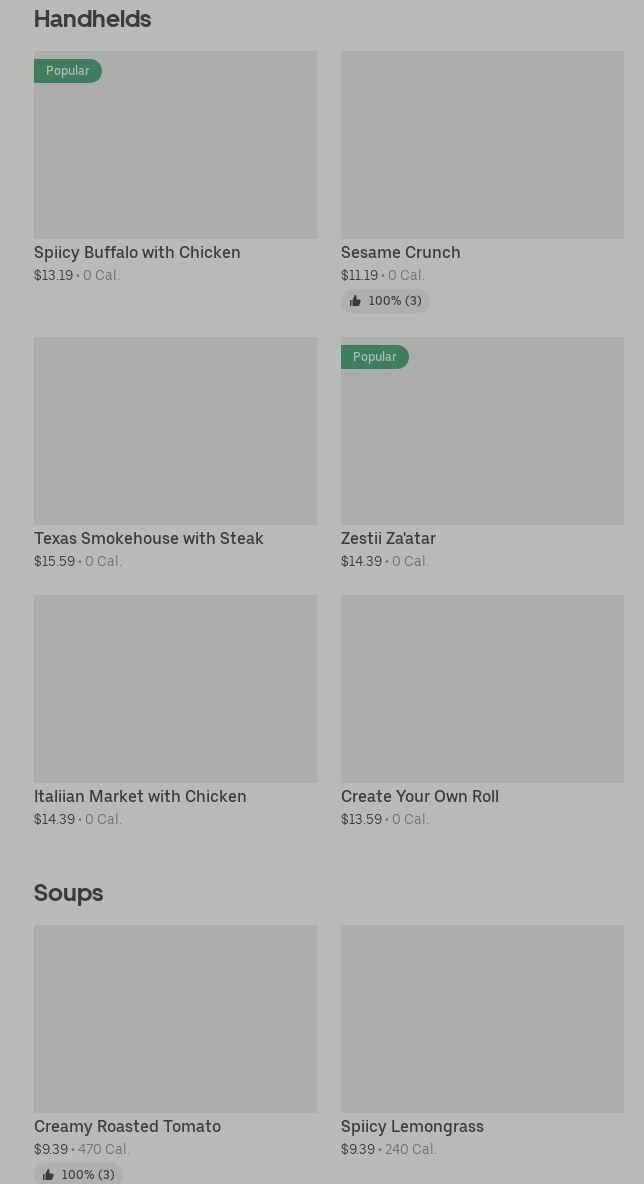
Task: Open the Zestii Za'atar item image
Action: click(x=482, y=431)
